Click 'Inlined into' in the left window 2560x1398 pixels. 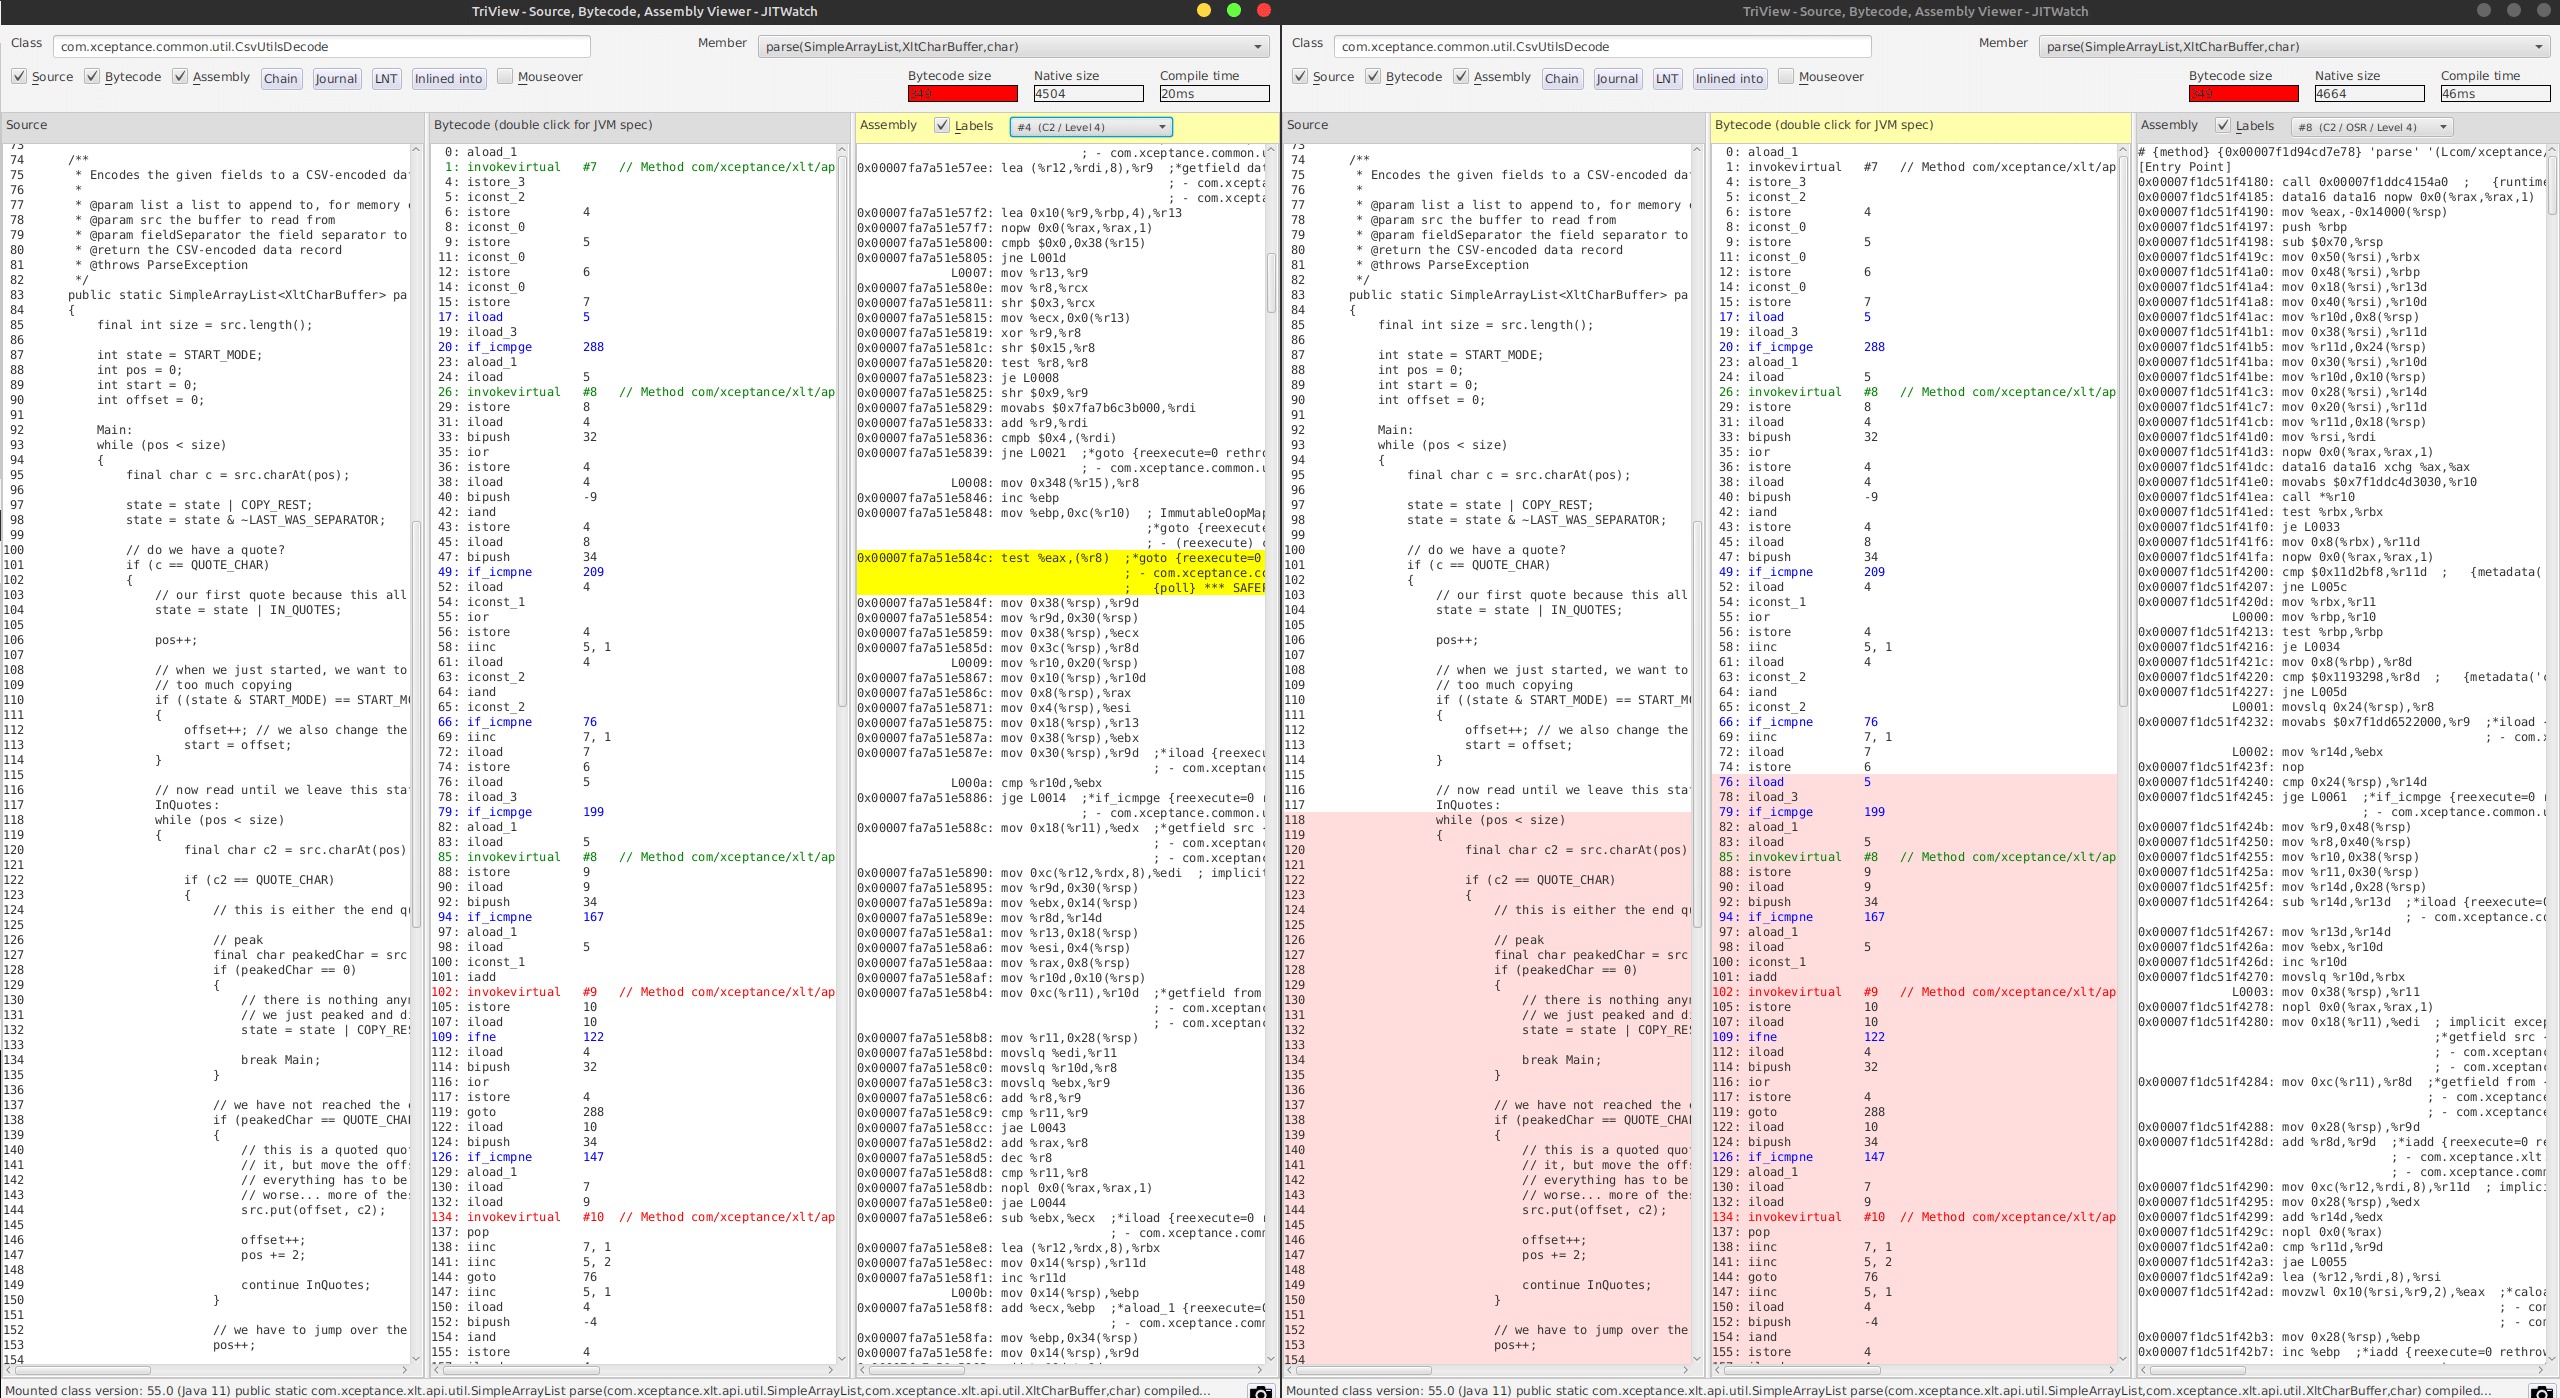point(449,79)
